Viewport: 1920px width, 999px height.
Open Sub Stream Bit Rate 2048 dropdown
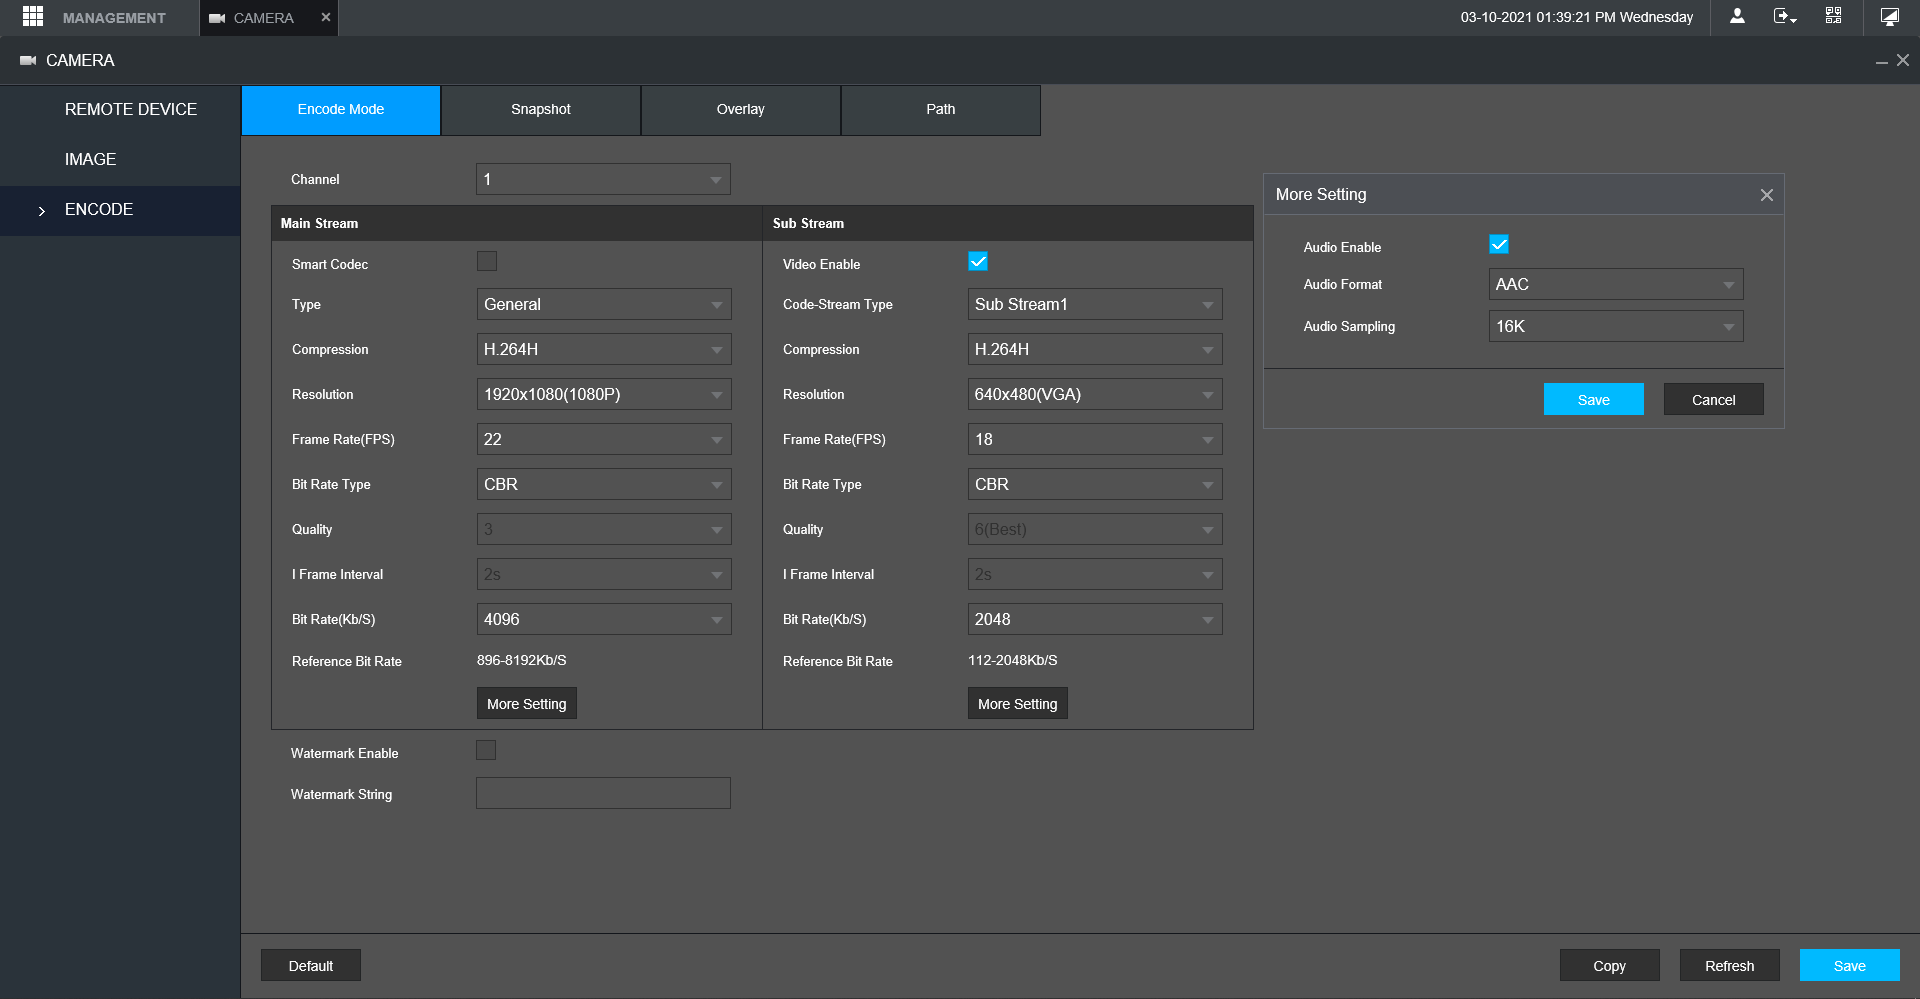[x=1095, y=620]
